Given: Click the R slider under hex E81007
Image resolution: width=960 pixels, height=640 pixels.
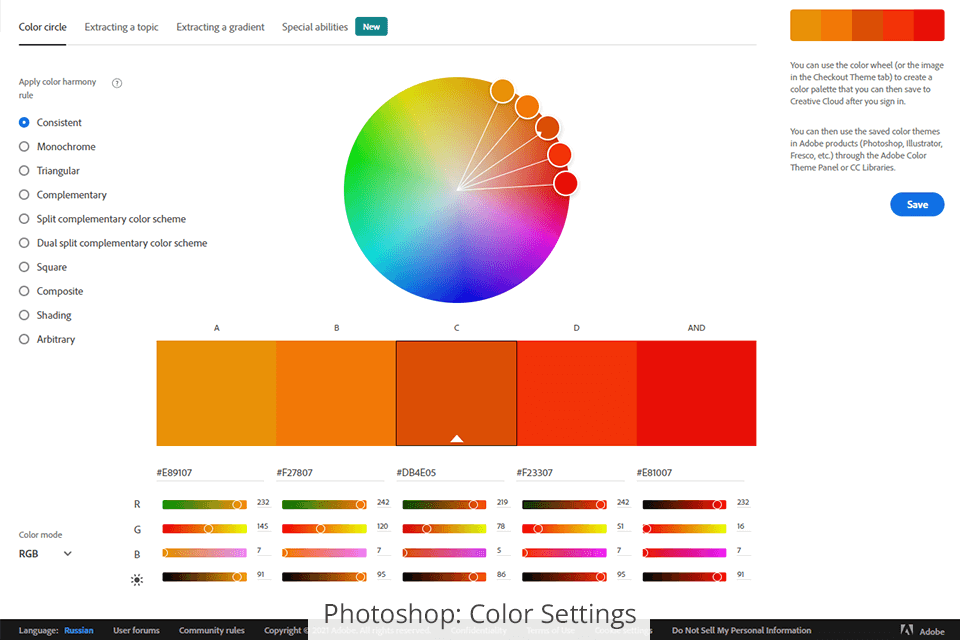Looking at the screenshot, I should pos(684,505).
